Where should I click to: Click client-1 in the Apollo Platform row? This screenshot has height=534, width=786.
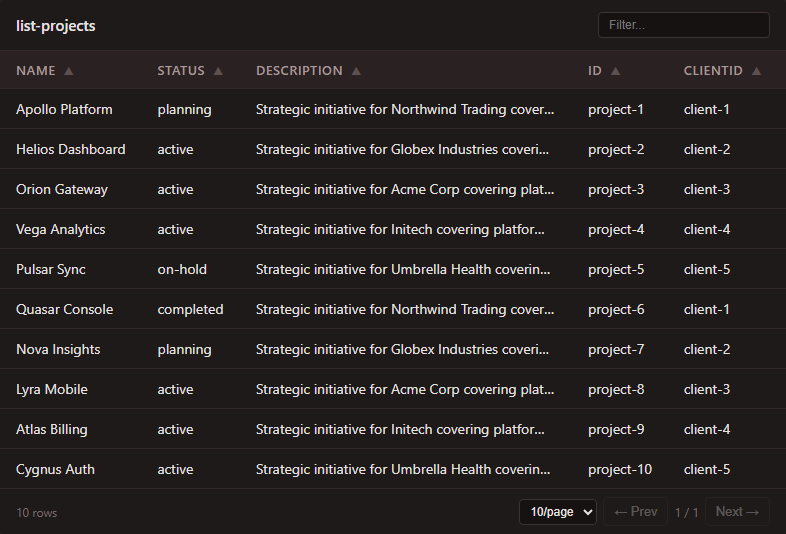(x=707, y=109)
